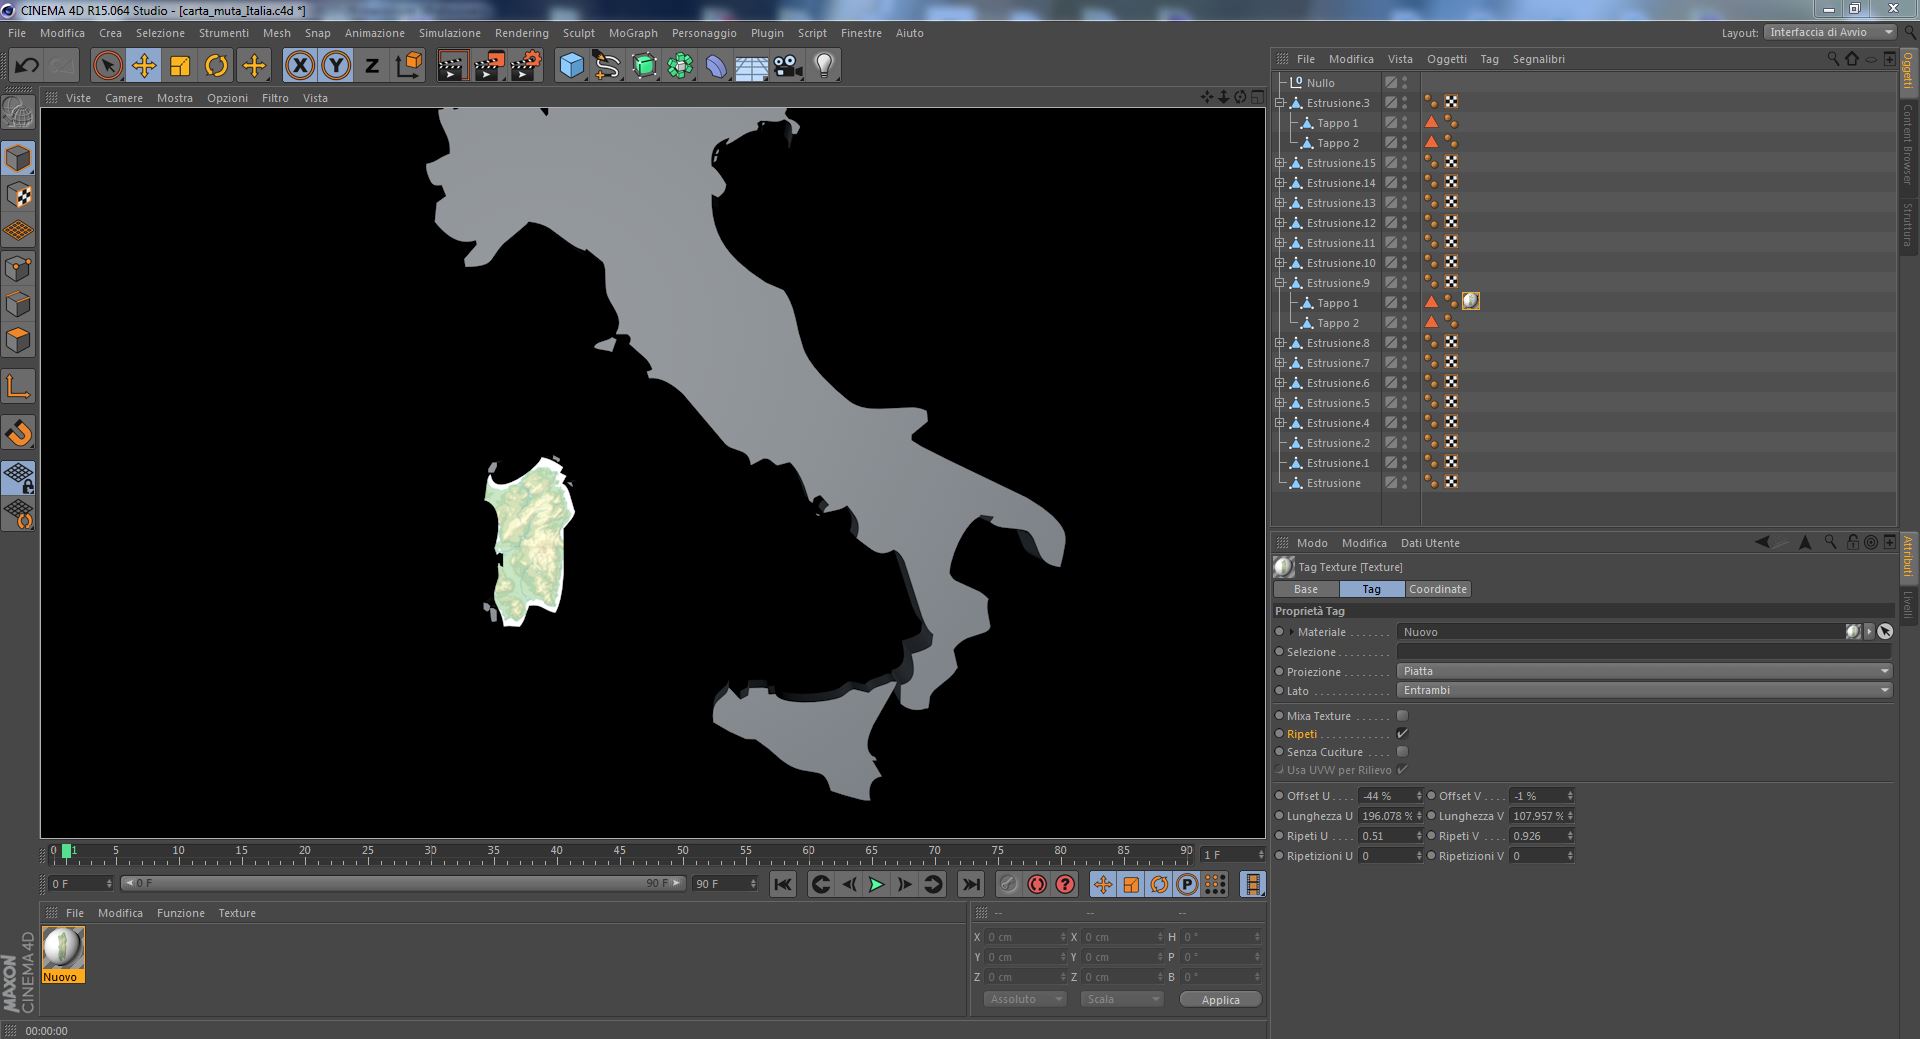Open the Lato dropdown
This screenshot has height=1039, width=1920.
(1644, 690)
